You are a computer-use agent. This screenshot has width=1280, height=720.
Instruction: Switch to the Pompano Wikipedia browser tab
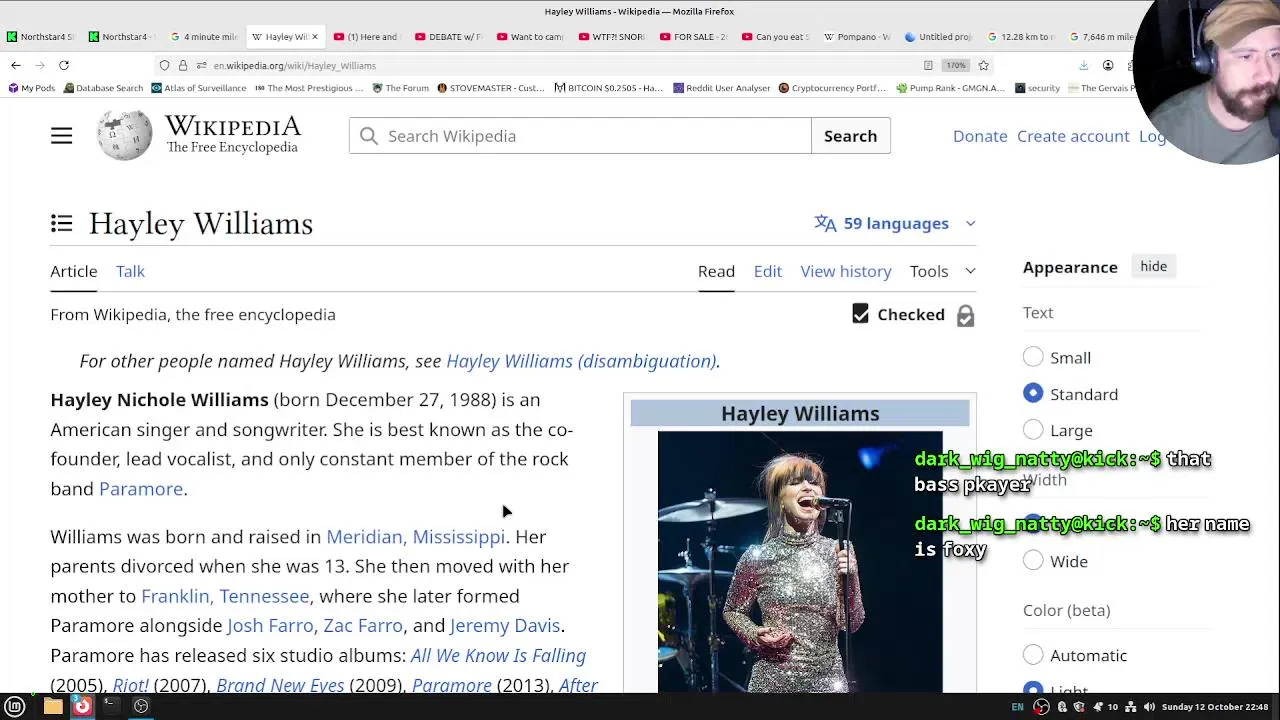857,37
